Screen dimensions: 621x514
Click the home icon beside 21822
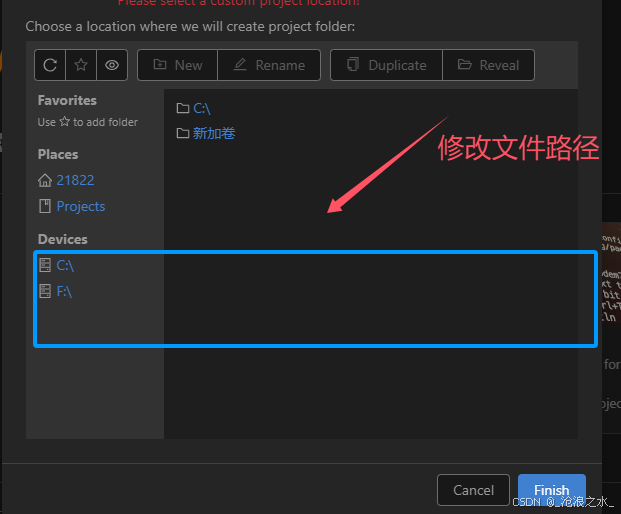click(x=45, y=180)
